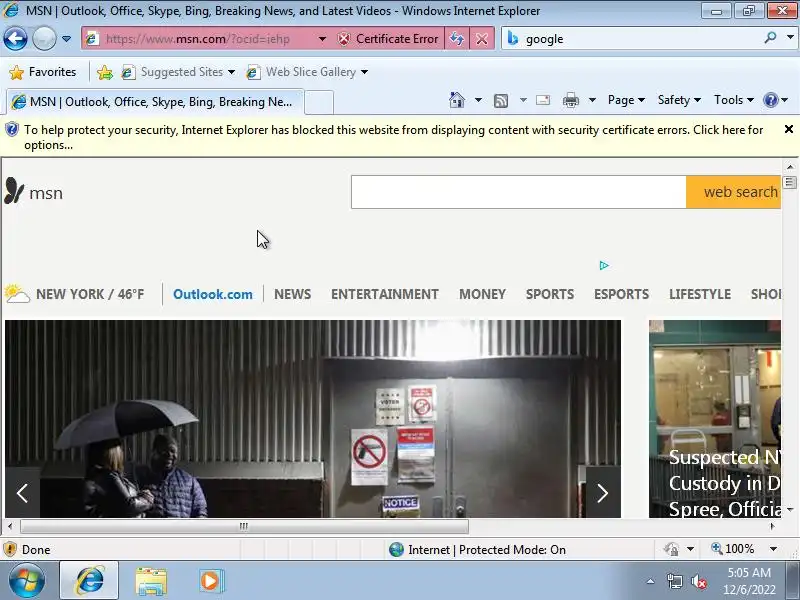Open Outlook.com link
The image size is (800, 600).
tap(213, 294)
